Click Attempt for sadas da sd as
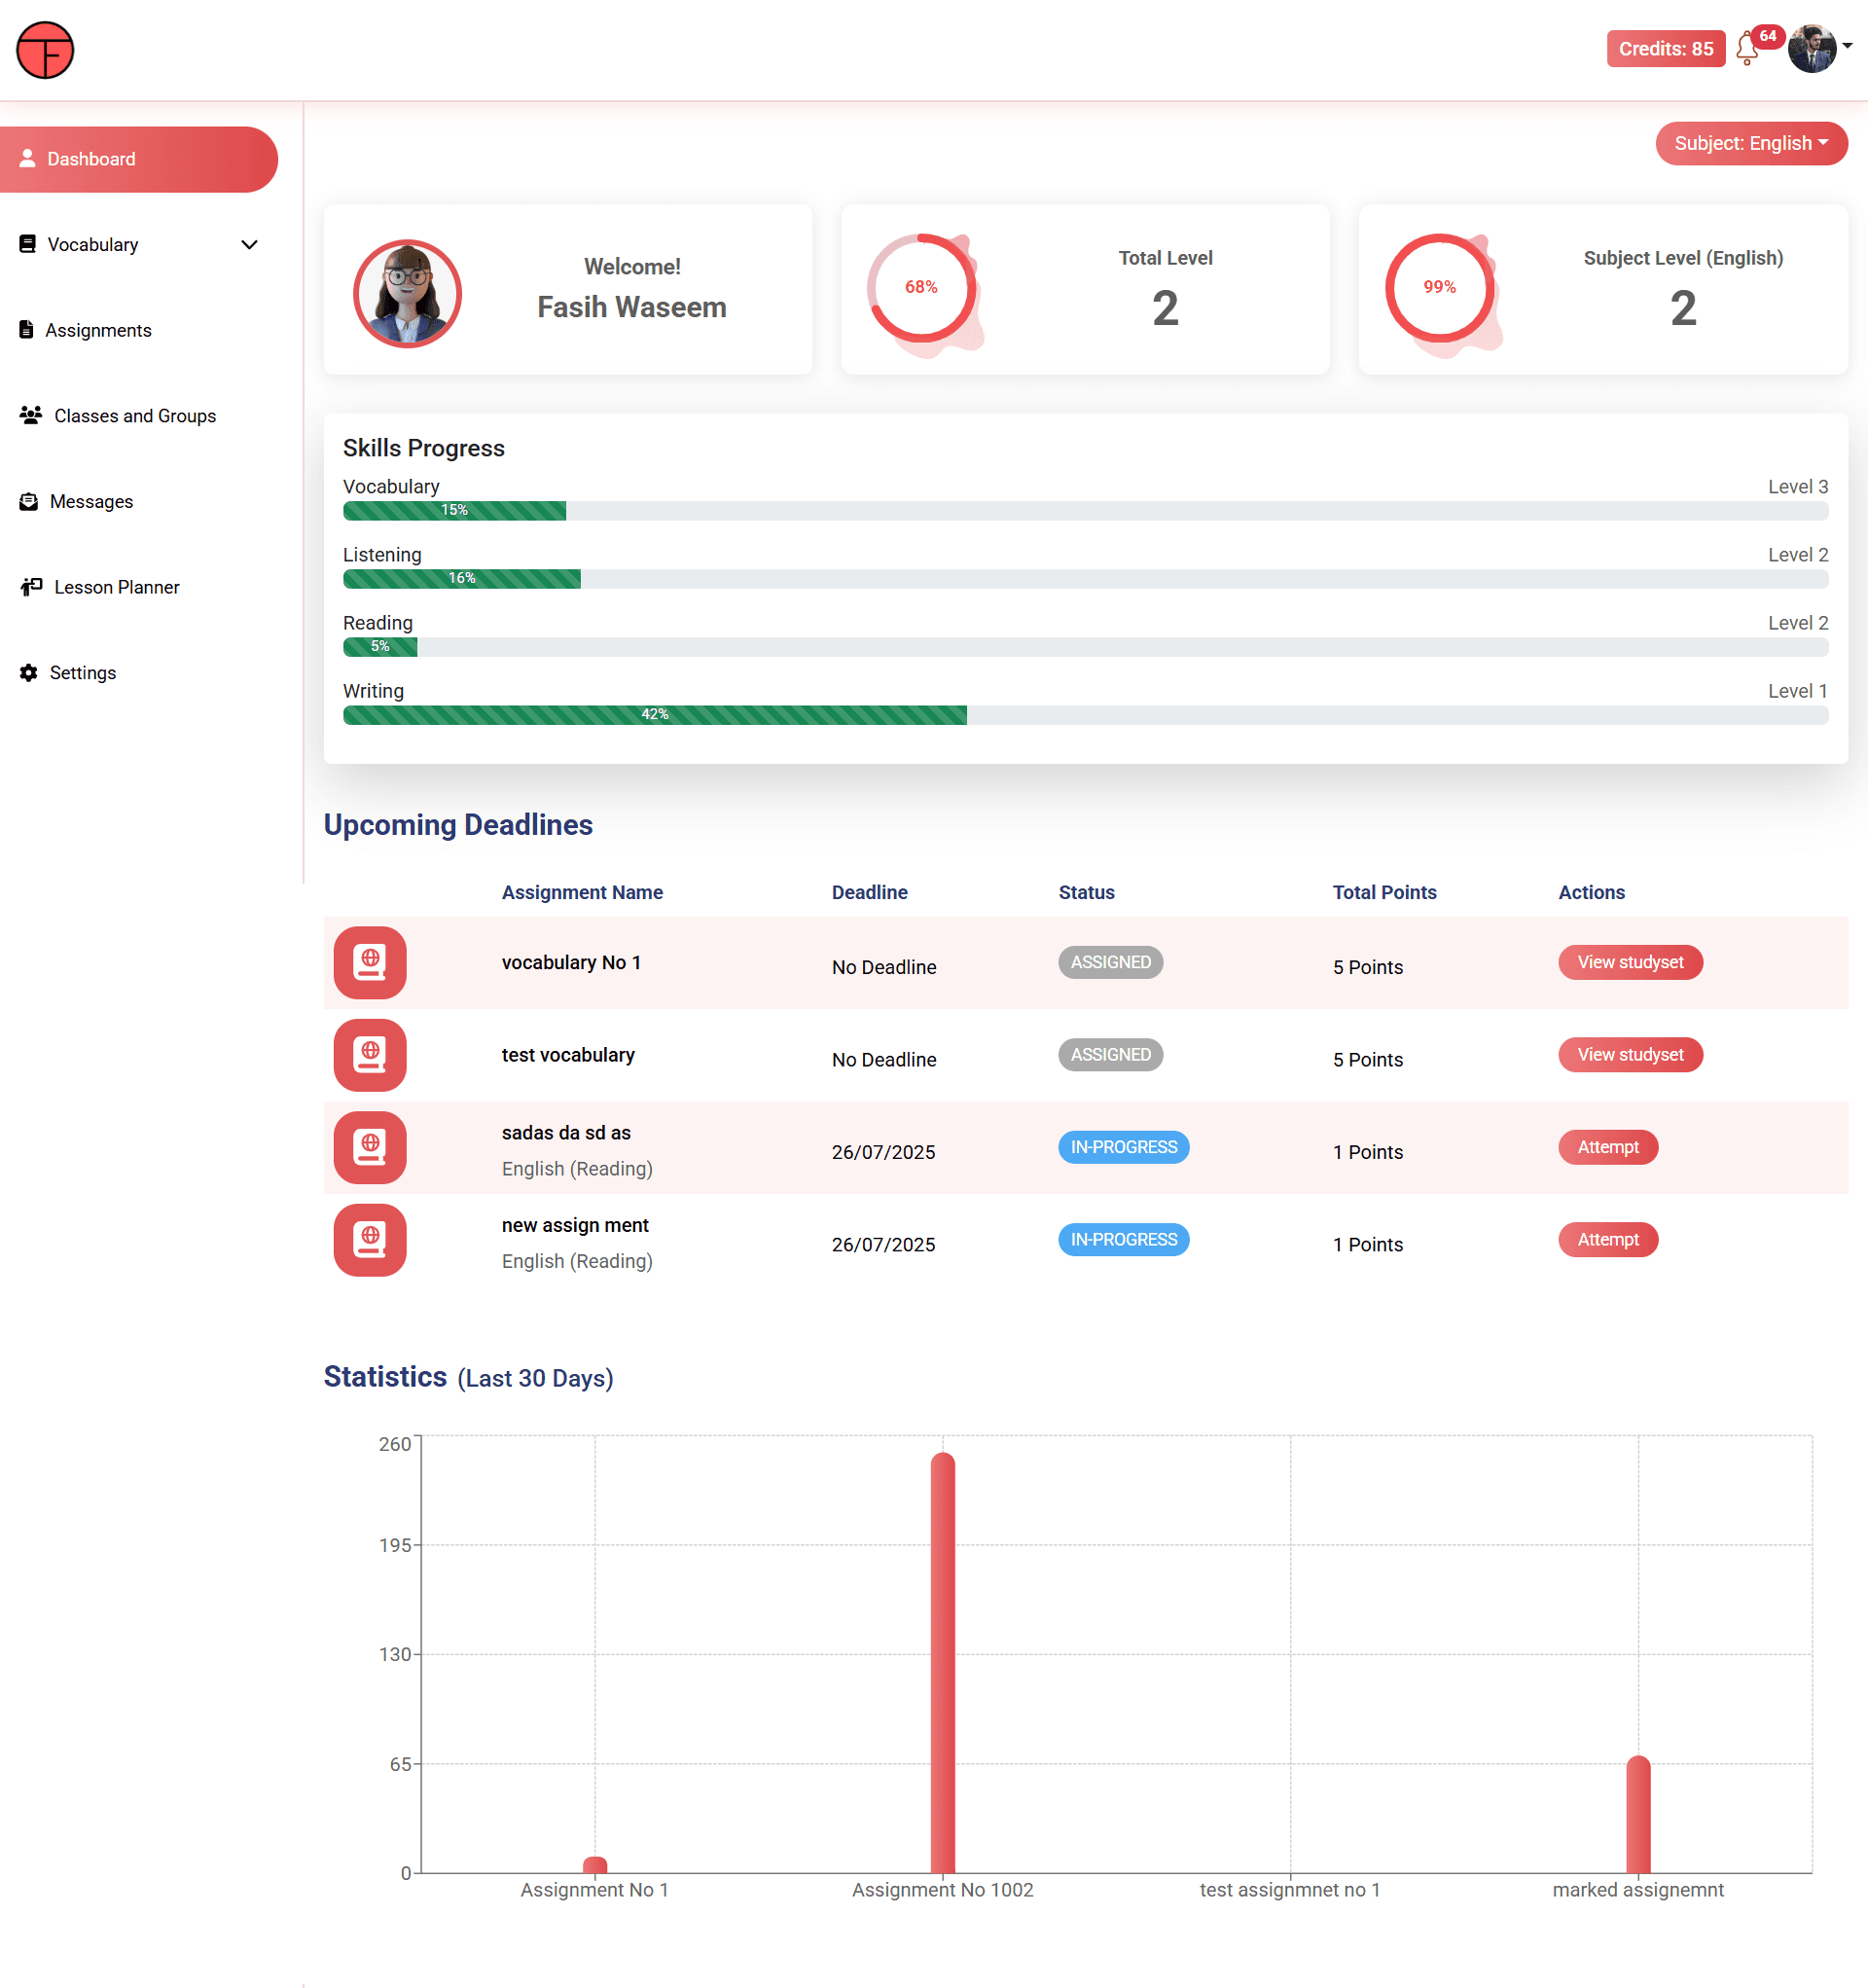1868x1988 pixels. pos(1607,1147)
